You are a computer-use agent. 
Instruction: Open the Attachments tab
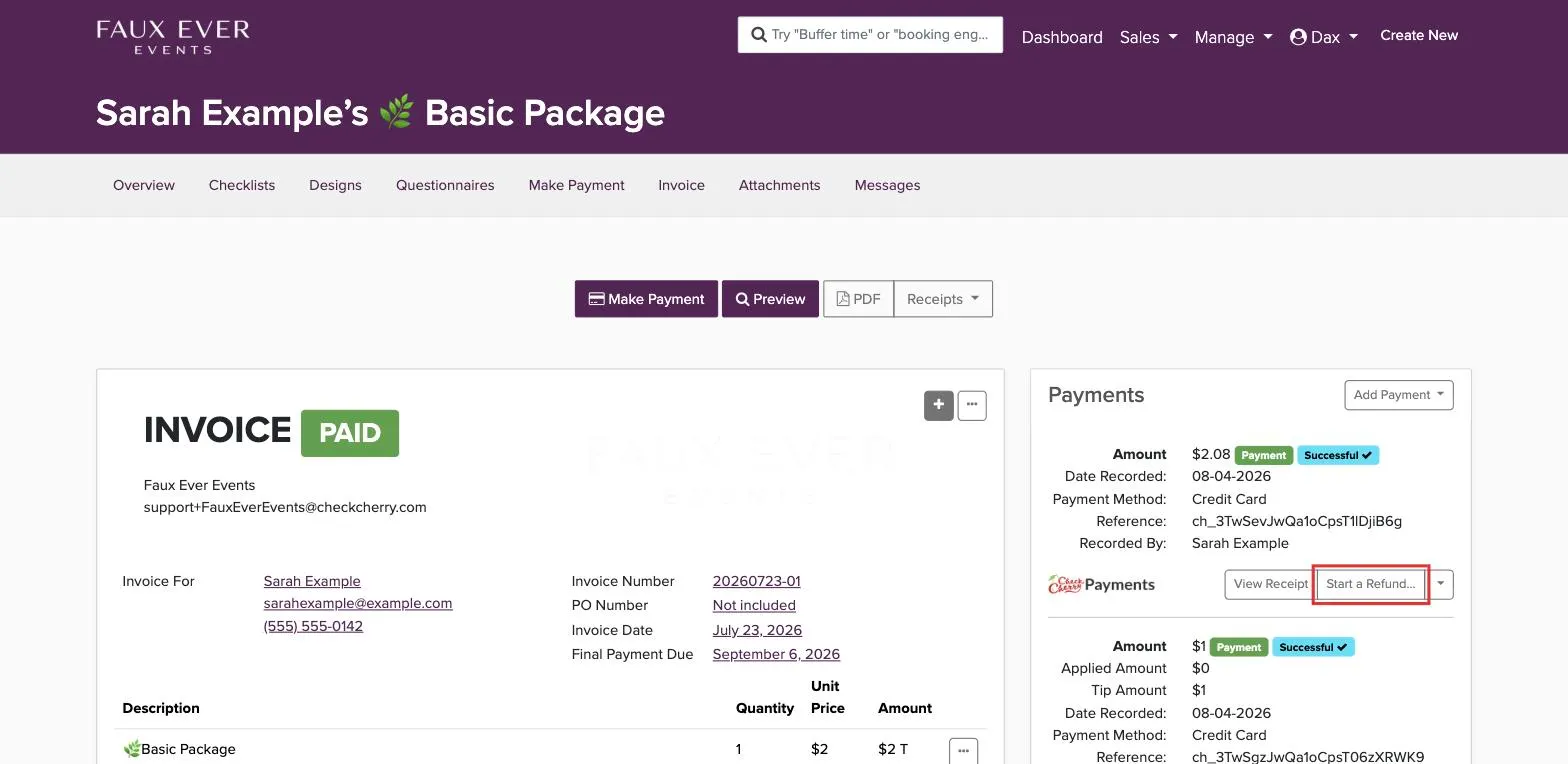(x=779, y=185)
